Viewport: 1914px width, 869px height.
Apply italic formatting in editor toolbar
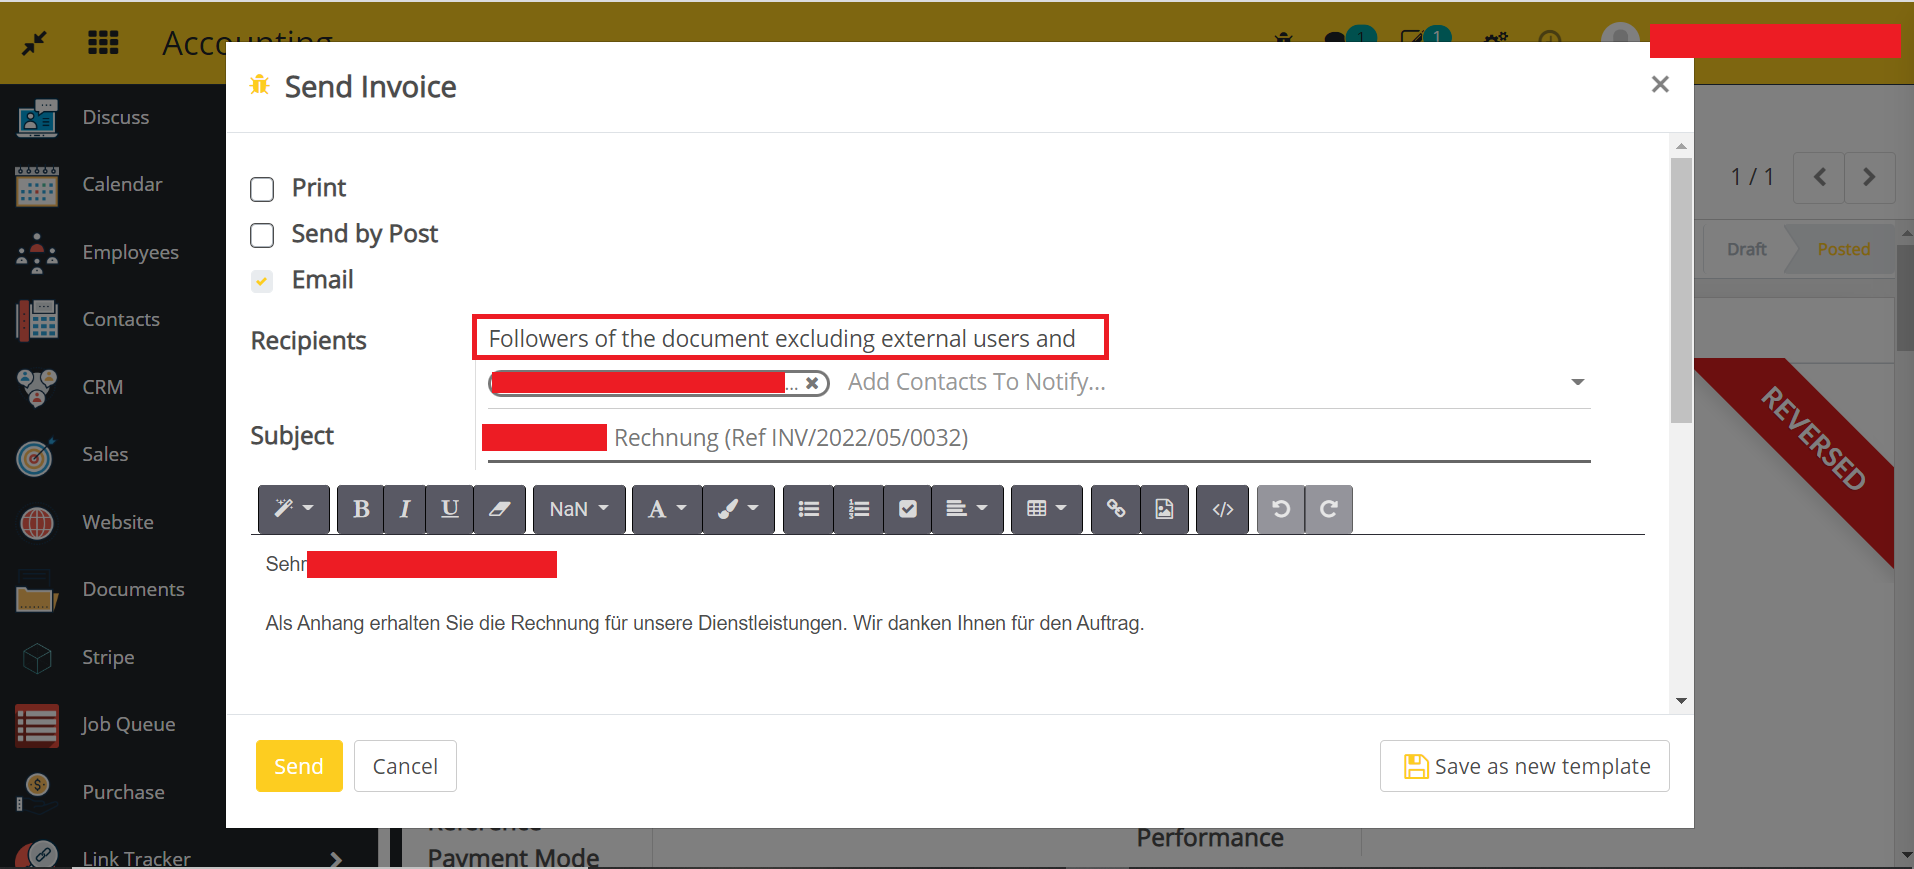[405, 509]
